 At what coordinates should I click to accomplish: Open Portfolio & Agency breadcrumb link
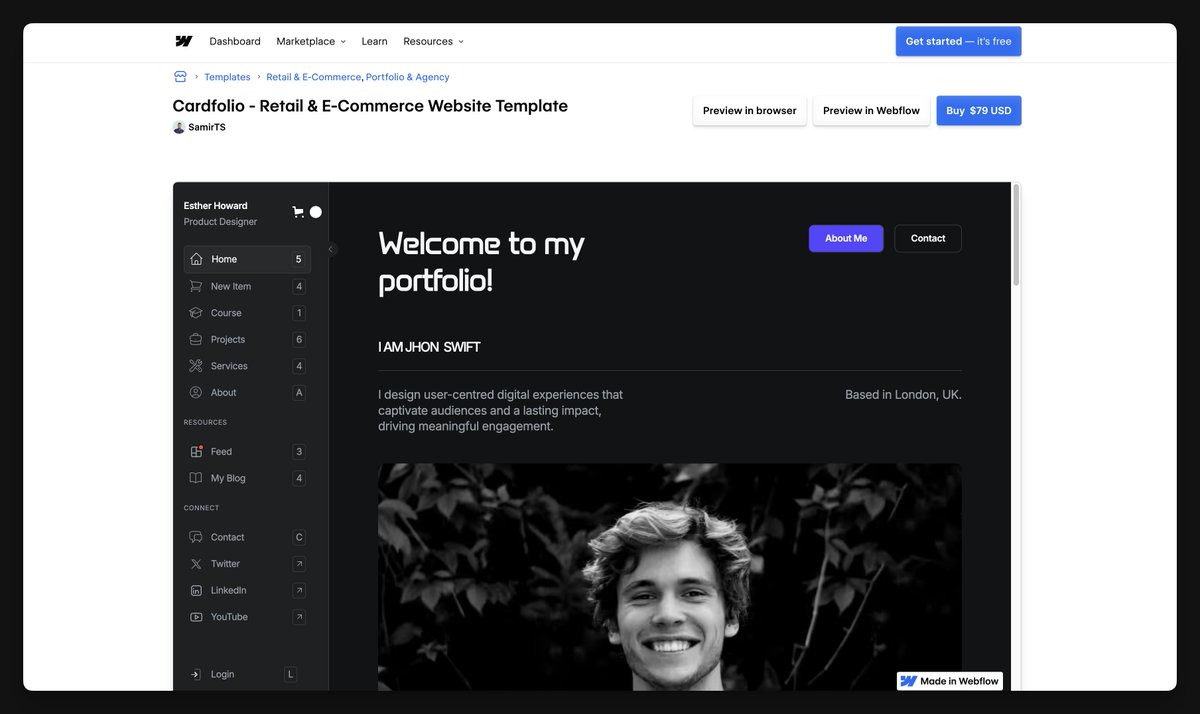(x=408, y=77)
